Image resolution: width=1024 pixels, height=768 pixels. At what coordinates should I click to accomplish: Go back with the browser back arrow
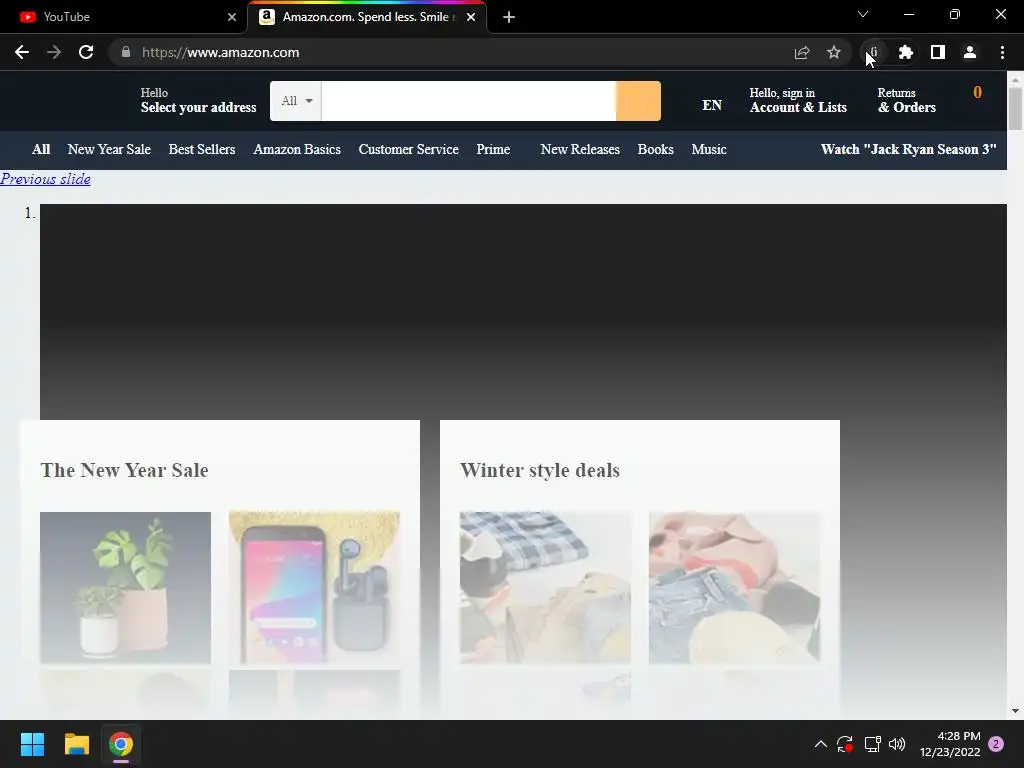[22, 52]
